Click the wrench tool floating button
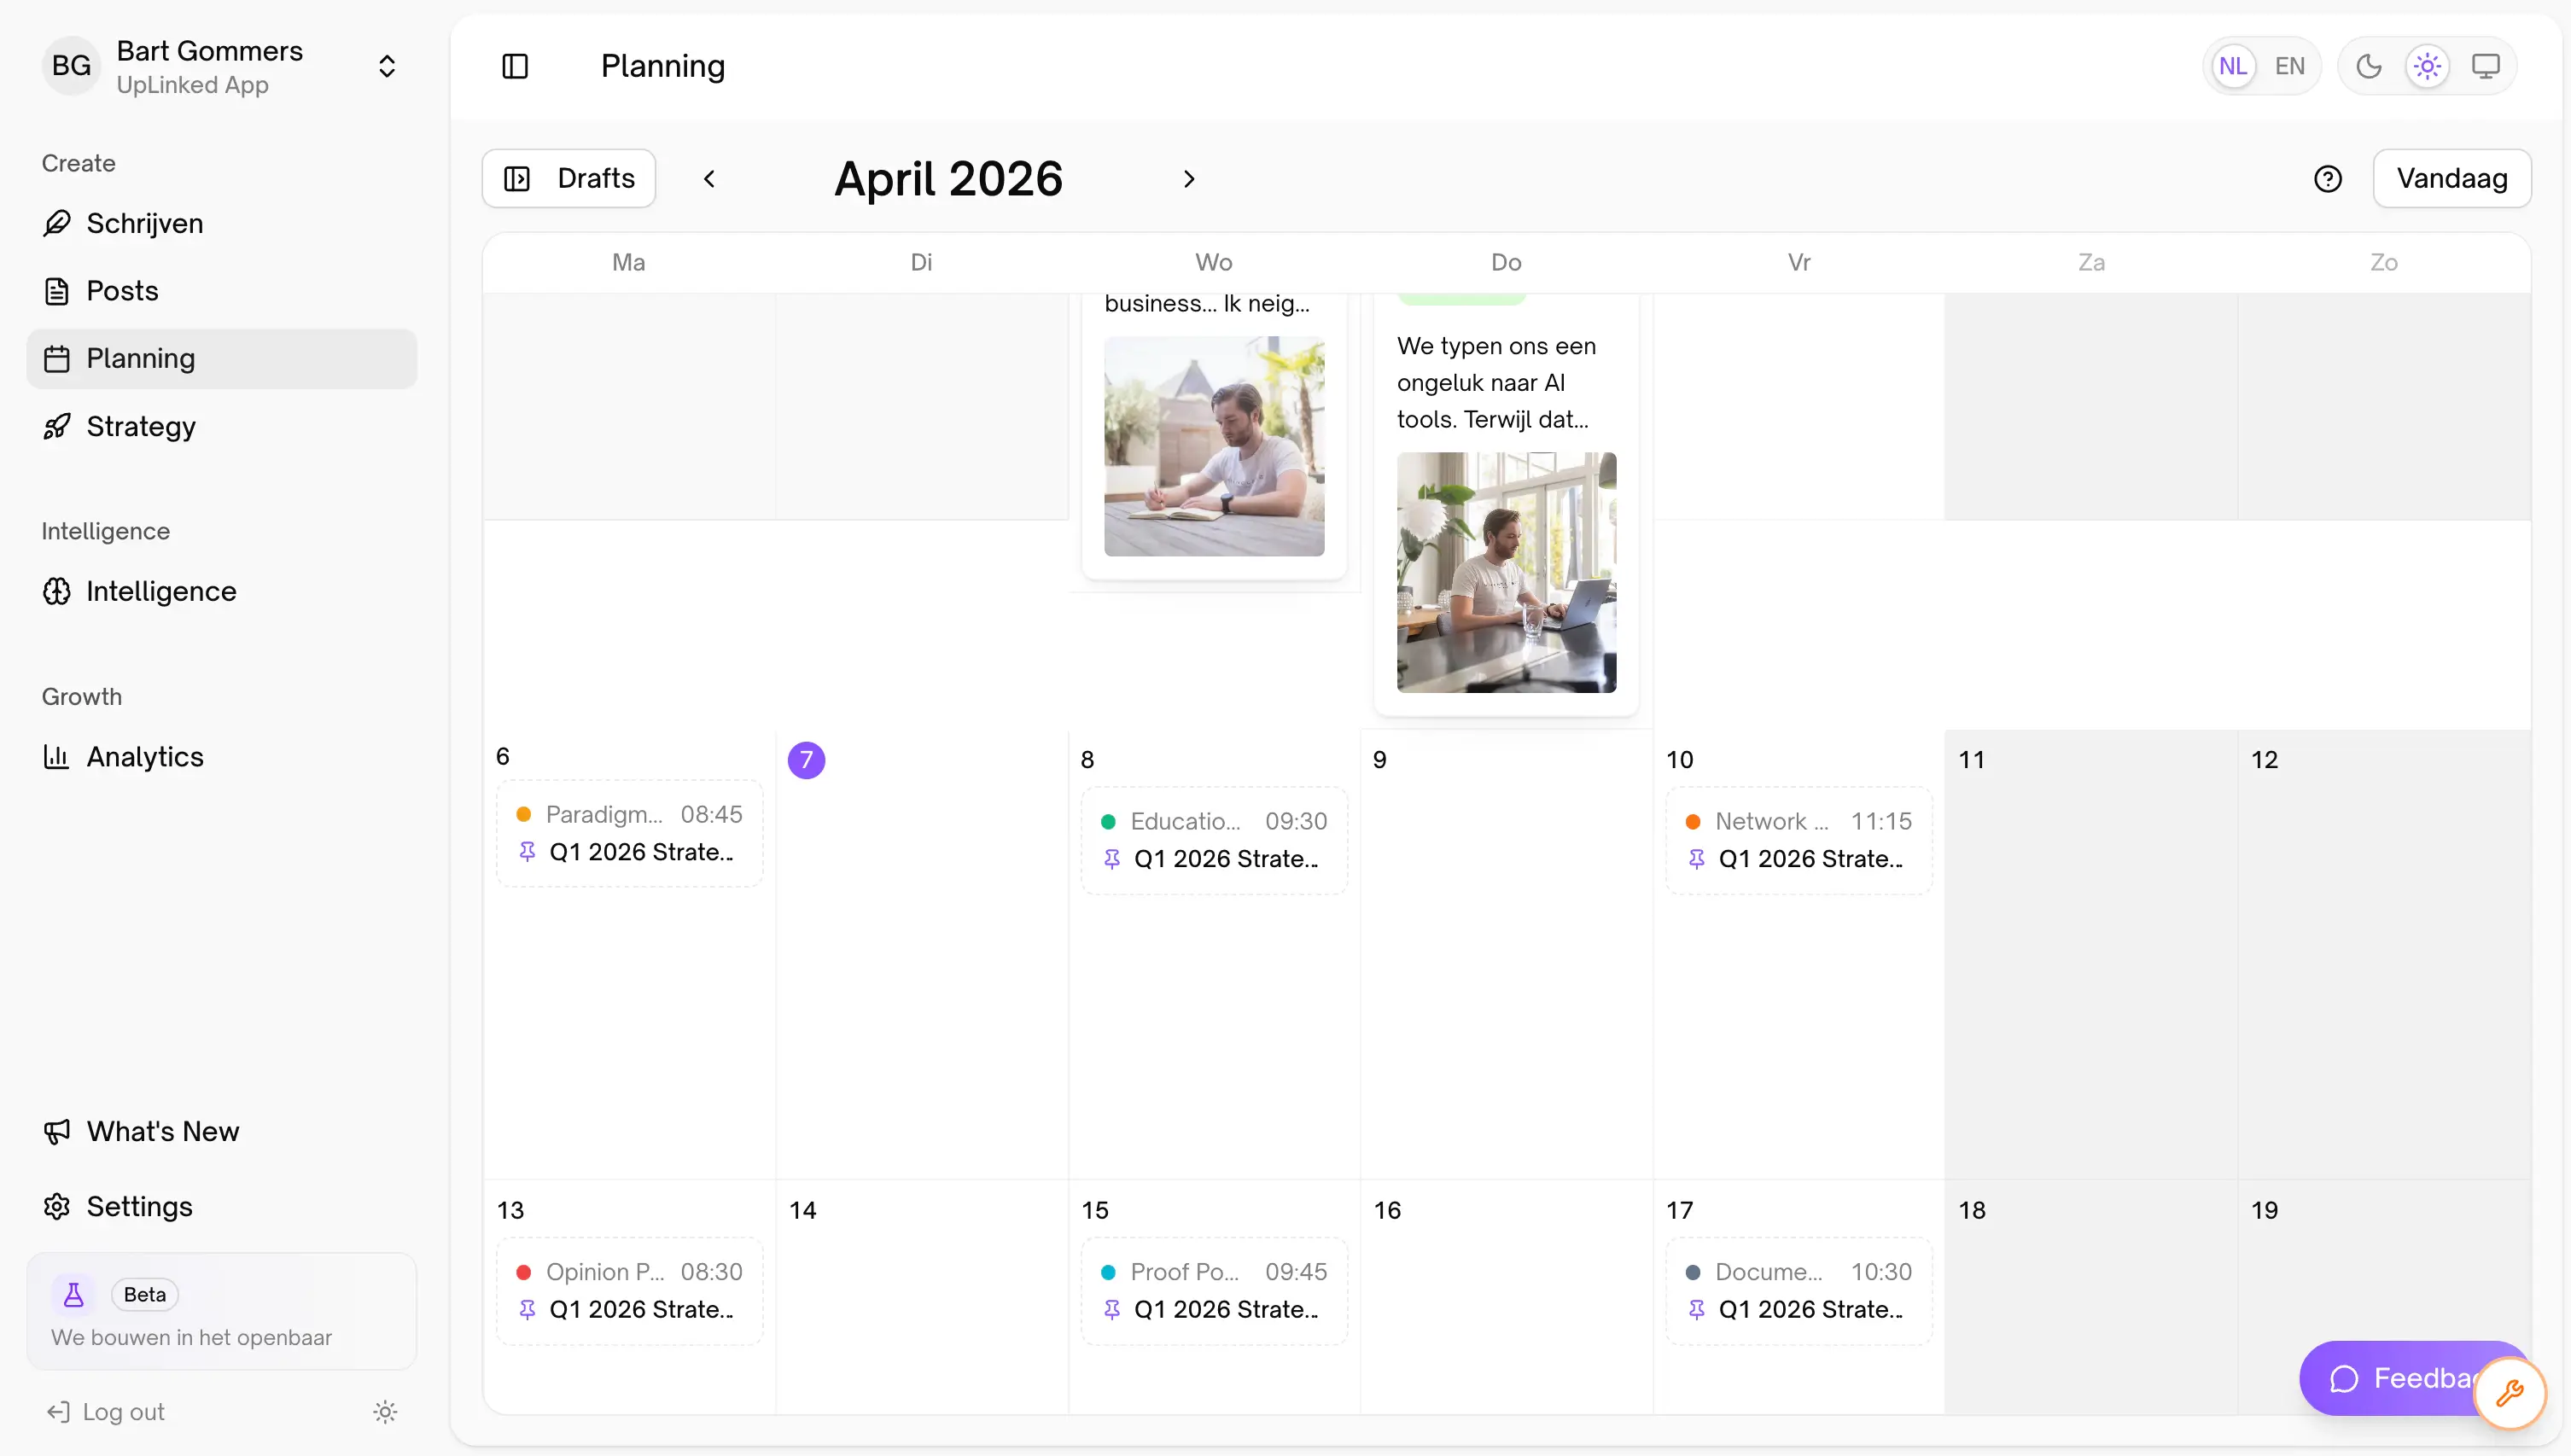This screenshot has width=2571, height=1456. pos(2508,1393)
